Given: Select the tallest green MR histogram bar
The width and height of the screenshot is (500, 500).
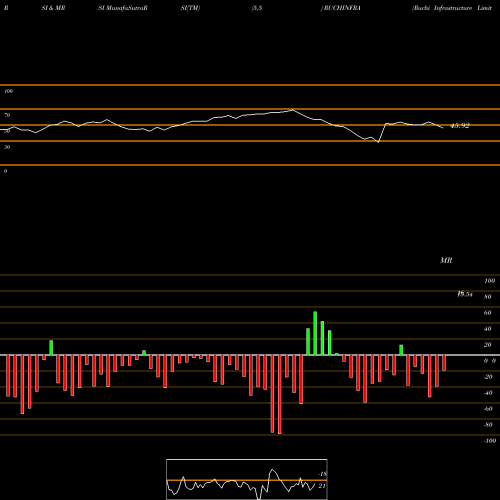Looking at the screenshot, I should [315, 333].
